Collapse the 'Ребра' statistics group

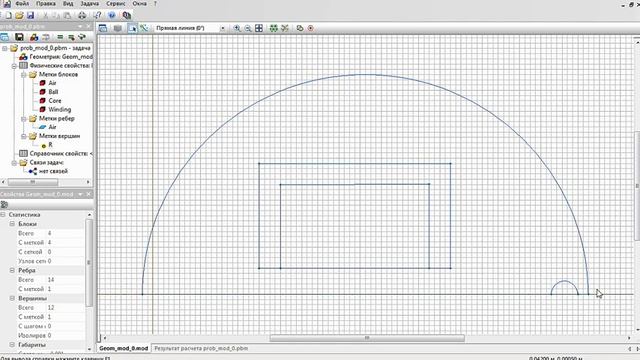click(12, 271)
